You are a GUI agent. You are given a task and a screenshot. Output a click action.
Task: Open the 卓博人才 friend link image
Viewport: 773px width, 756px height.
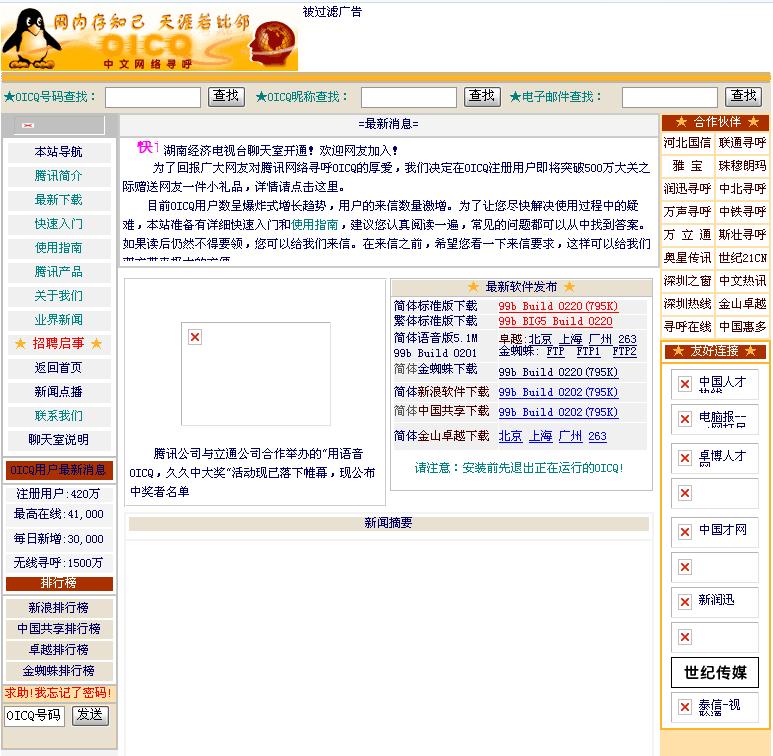point(714,457)
